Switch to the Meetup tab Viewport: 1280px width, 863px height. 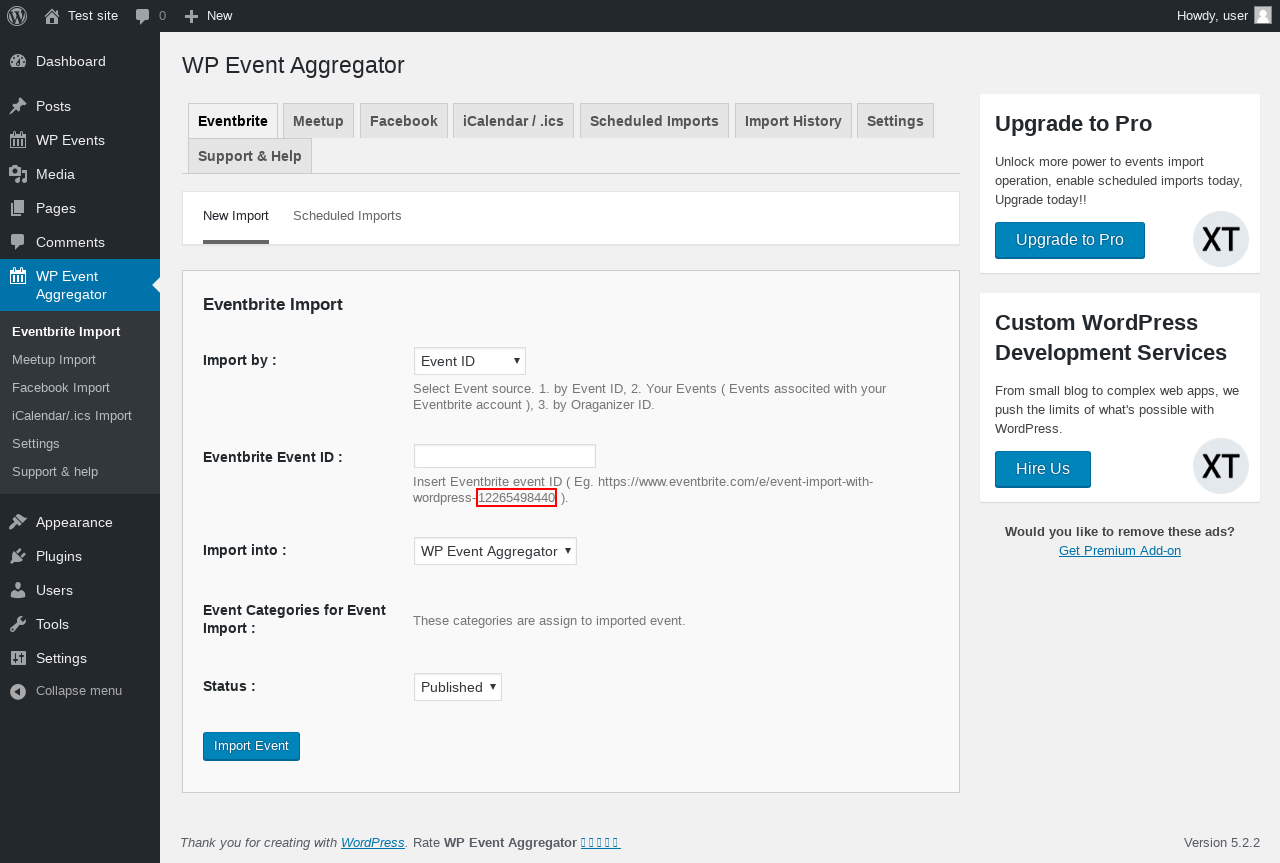(318, 121)
